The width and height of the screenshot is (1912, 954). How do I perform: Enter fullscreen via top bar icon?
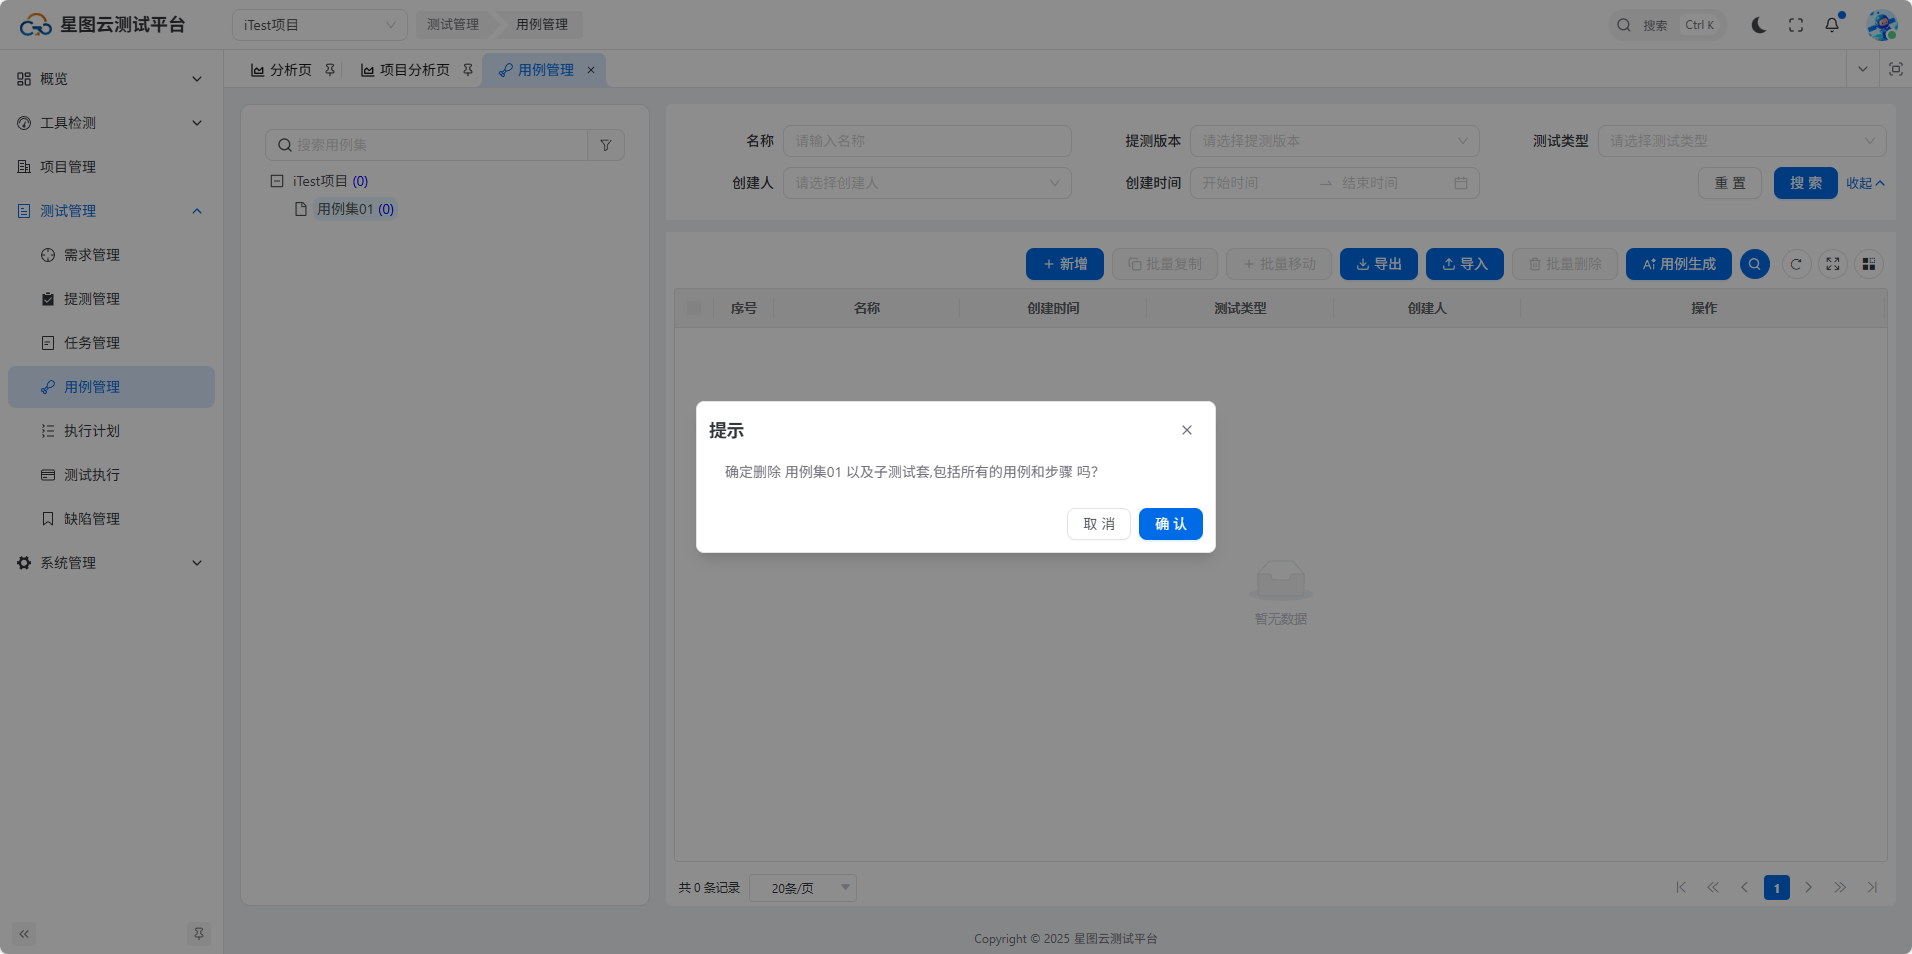click(x=1796, y=25)
